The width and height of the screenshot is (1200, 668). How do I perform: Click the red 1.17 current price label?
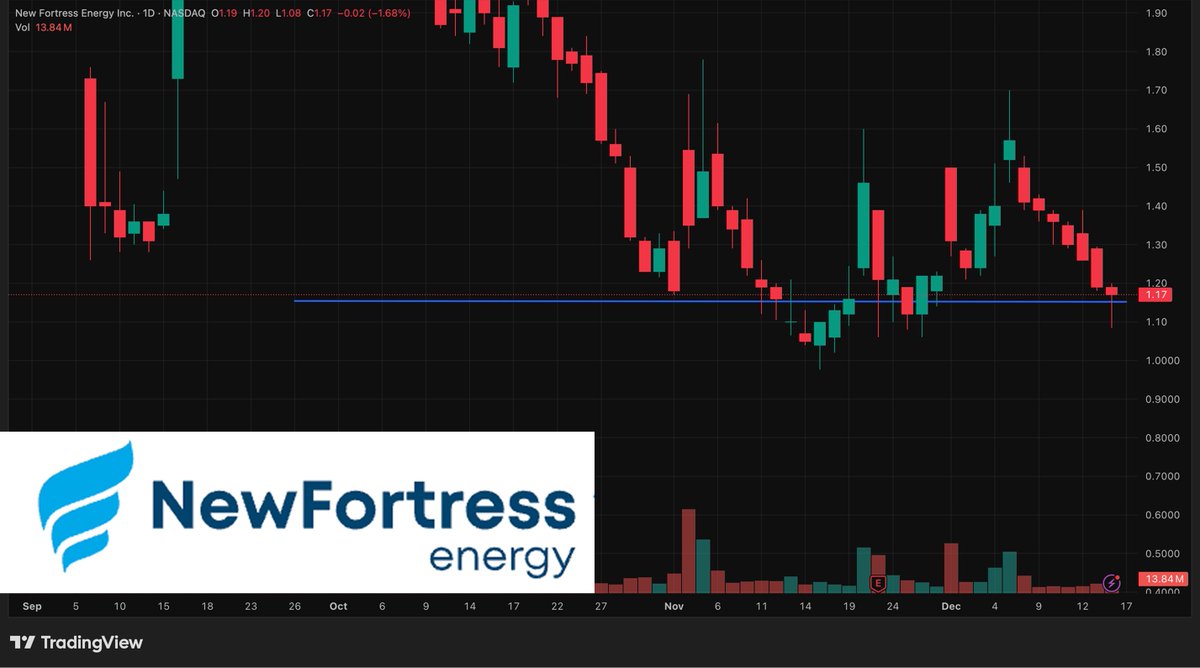(x=1158, y=294)
